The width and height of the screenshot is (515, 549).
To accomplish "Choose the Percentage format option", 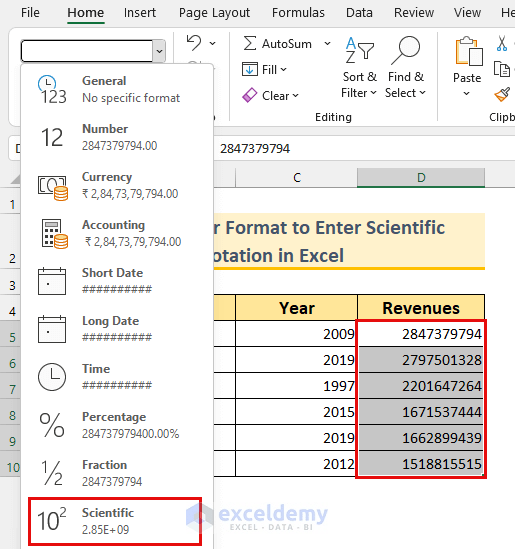I will (x=117, y=425).
